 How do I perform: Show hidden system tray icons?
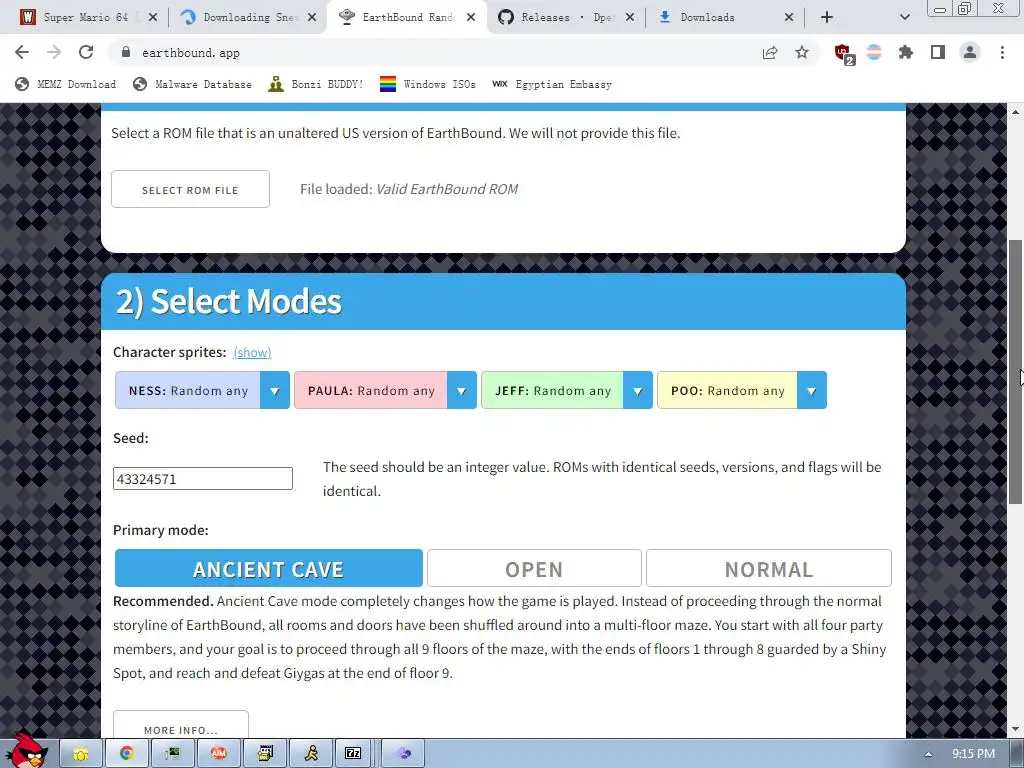(x=929, y=754)
